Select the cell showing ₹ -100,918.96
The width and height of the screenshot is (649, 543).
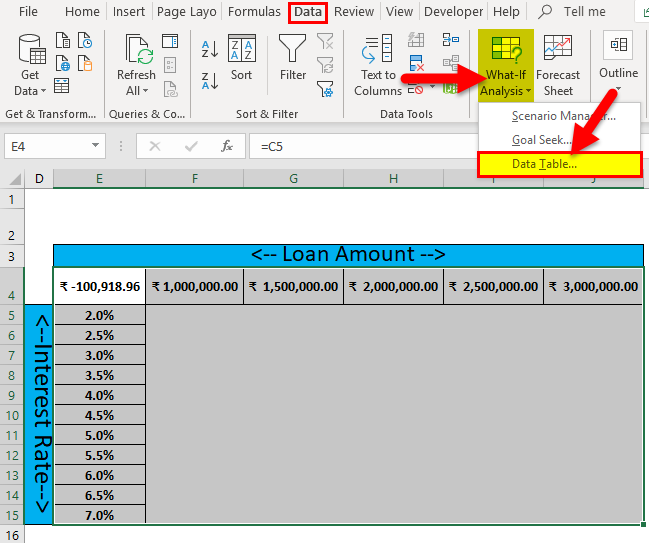[99, 286]
